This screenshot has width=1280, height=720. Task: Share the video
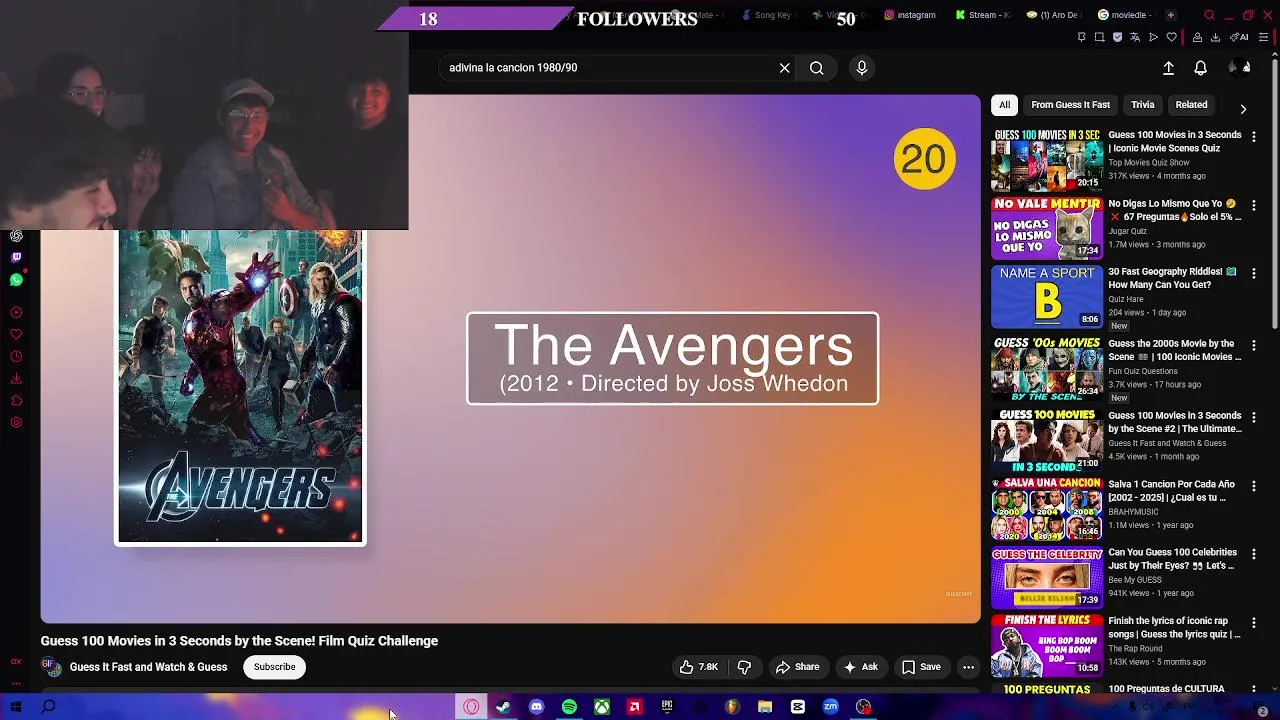[x=797, y=667]
